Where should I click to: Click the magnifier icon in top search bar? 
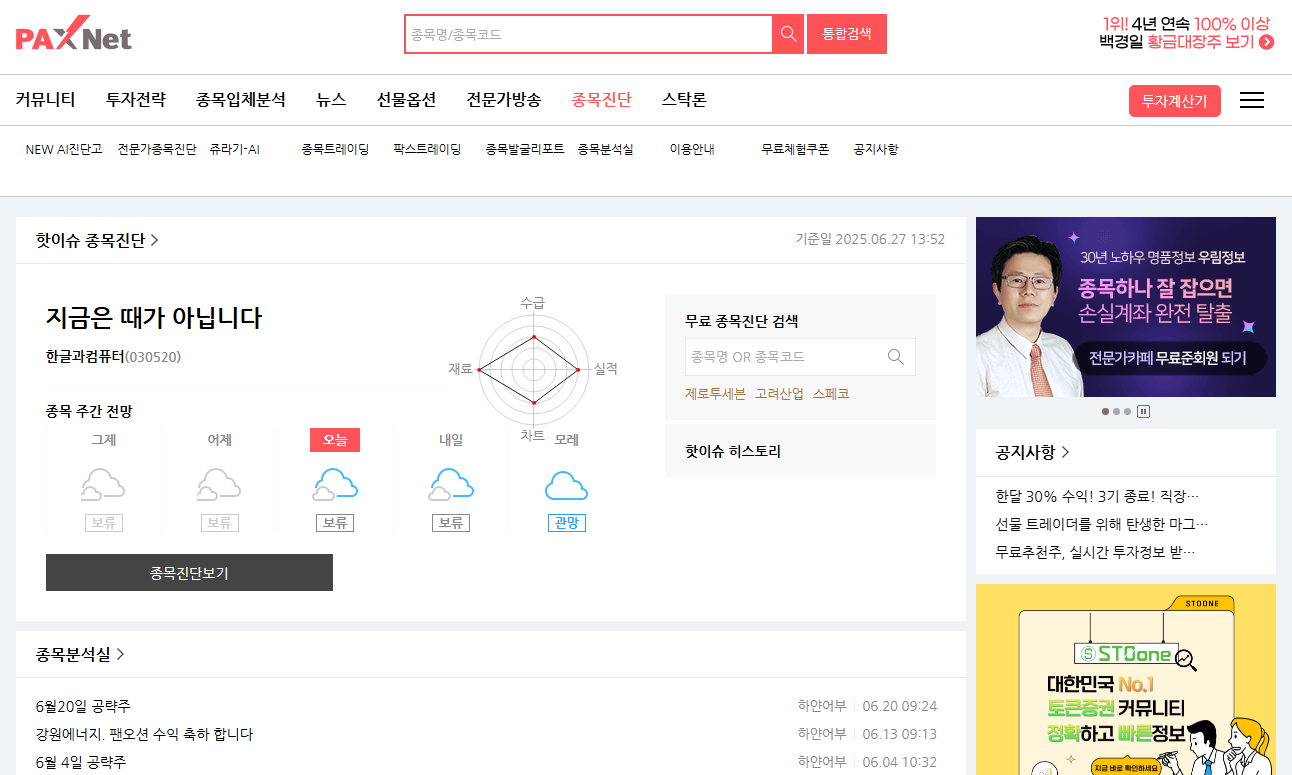[x=788, y=34]
